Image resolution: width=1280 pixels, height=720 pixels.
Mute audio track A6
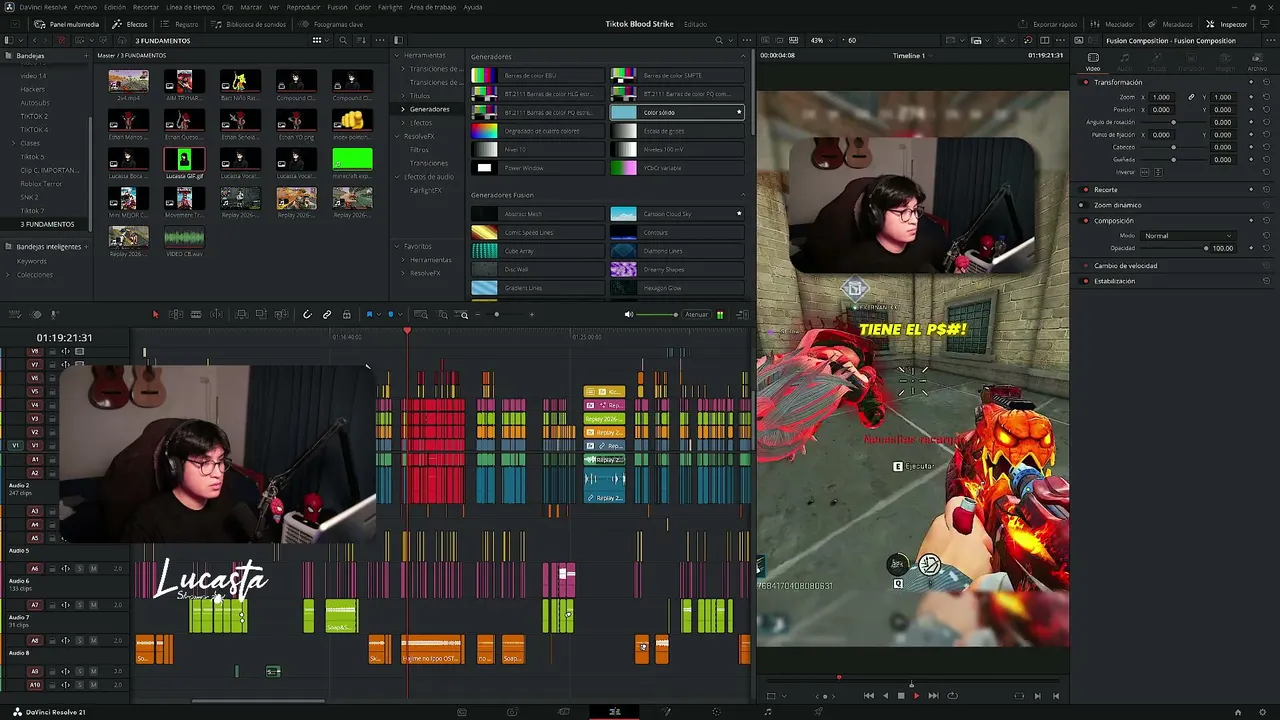[94, 568]
